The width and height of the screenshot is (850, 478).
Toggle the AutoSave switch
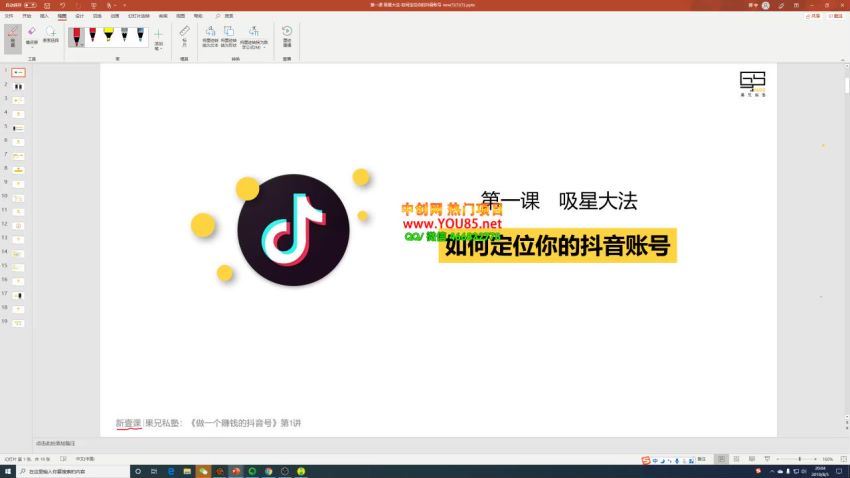30,5
